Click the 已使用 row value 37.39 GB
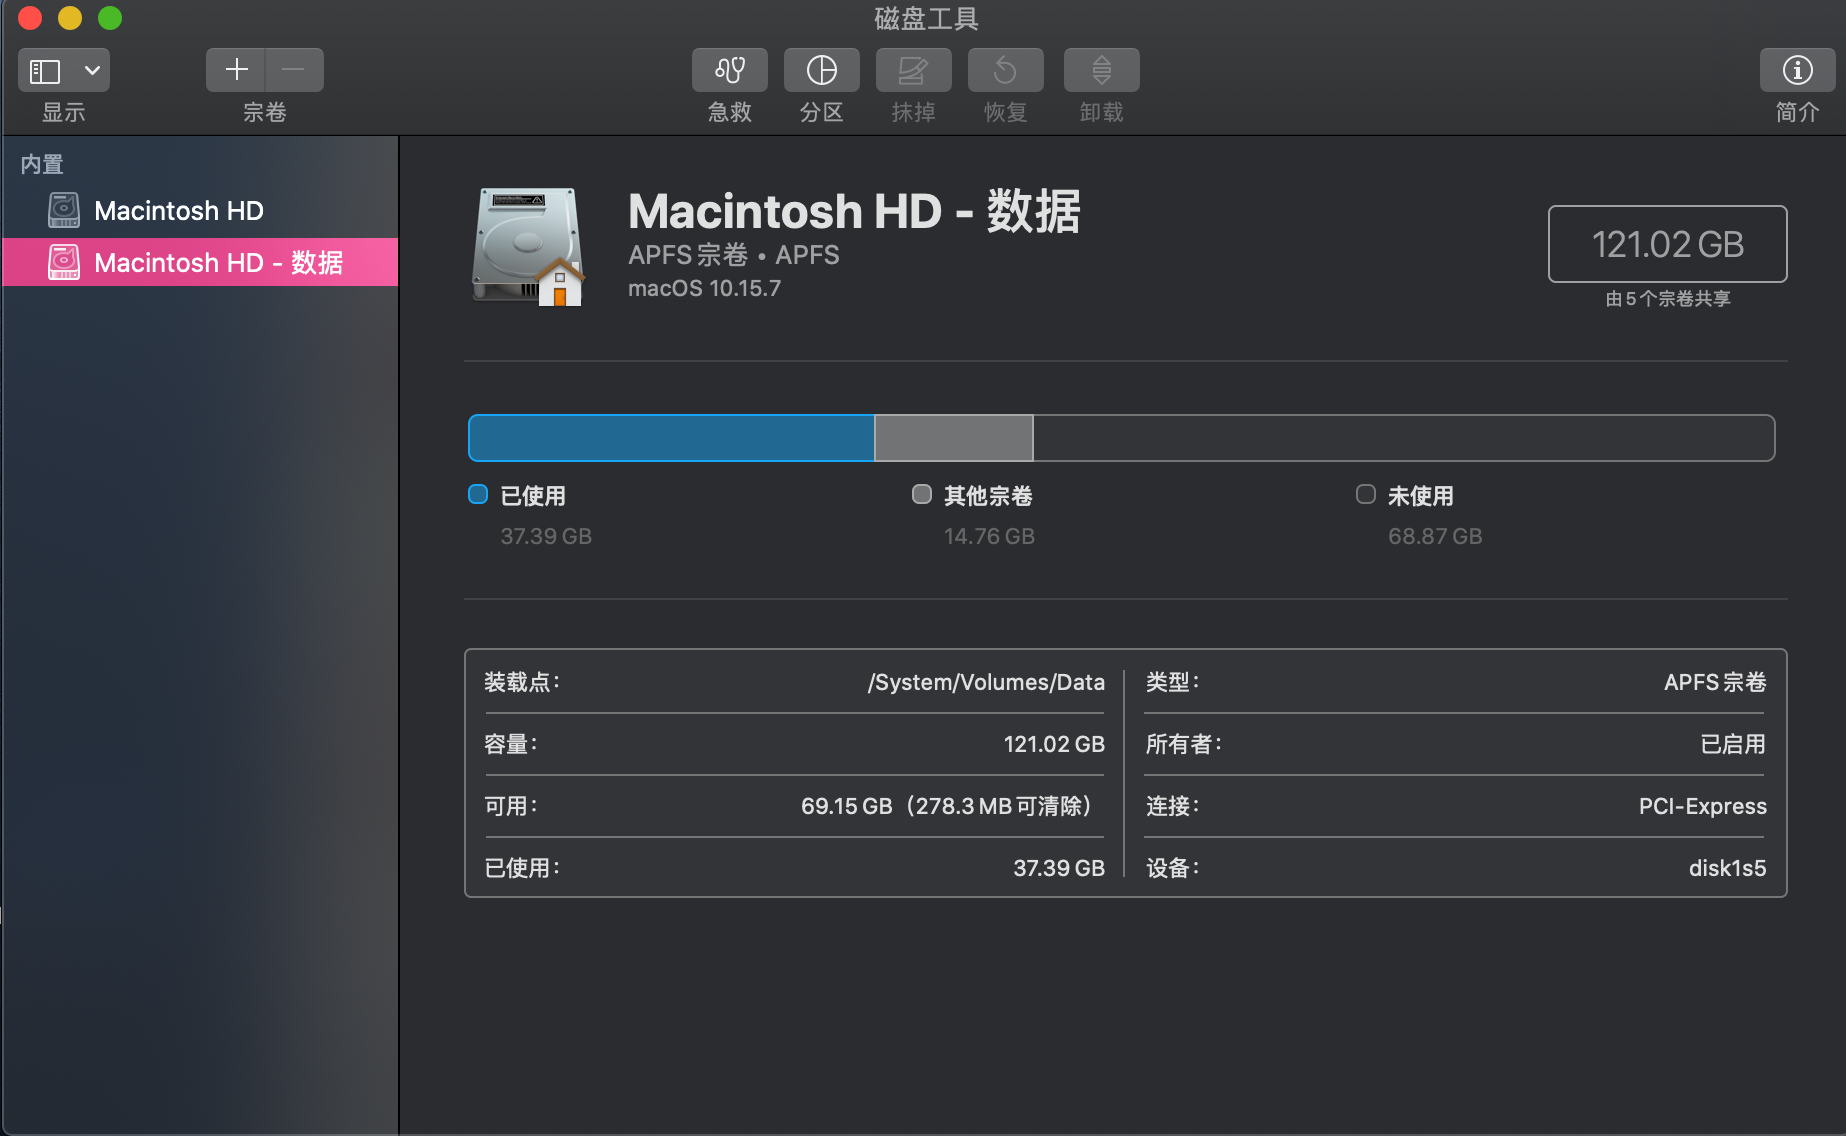The height and width of the screenshot is (1136, 1846). point(1059,868)
